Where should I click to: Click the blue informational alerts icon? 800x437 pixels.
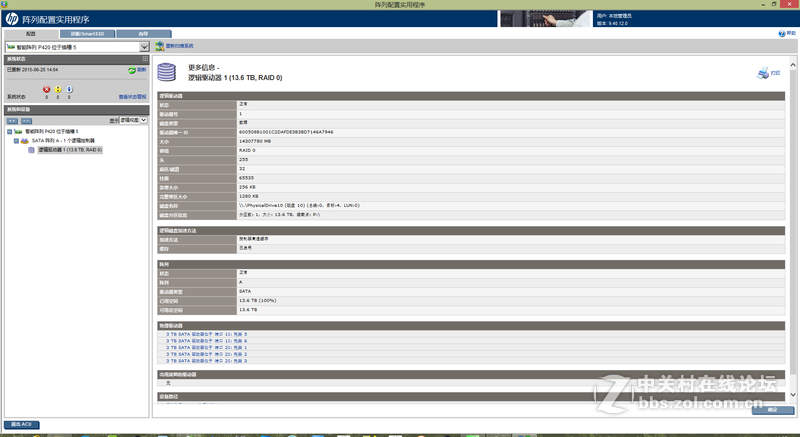(x=69, y=89)
